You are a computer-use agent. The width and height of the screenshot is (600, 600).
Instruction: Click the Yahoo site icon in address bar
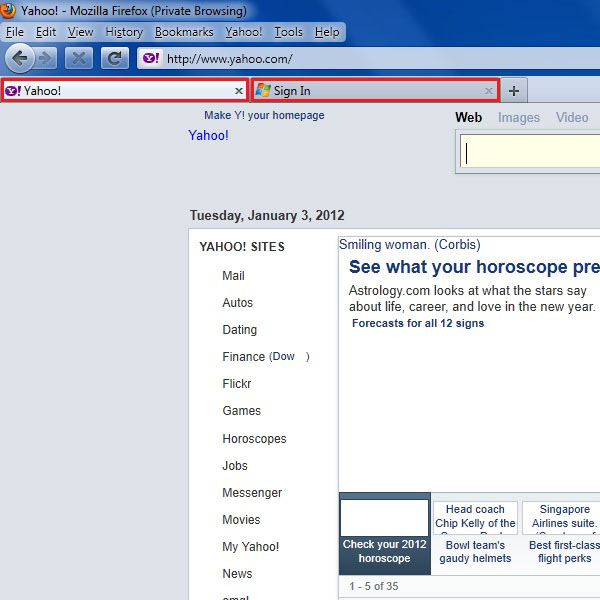151,58
